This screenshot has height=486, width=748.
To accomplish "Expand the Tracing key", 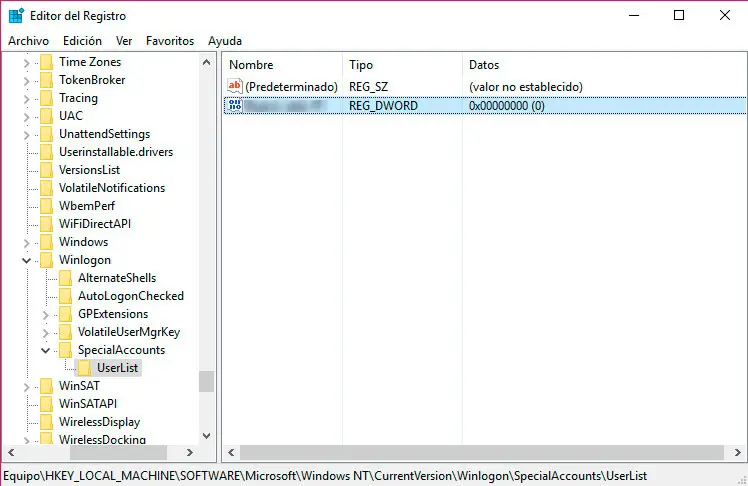I will [x=27, y=99].
